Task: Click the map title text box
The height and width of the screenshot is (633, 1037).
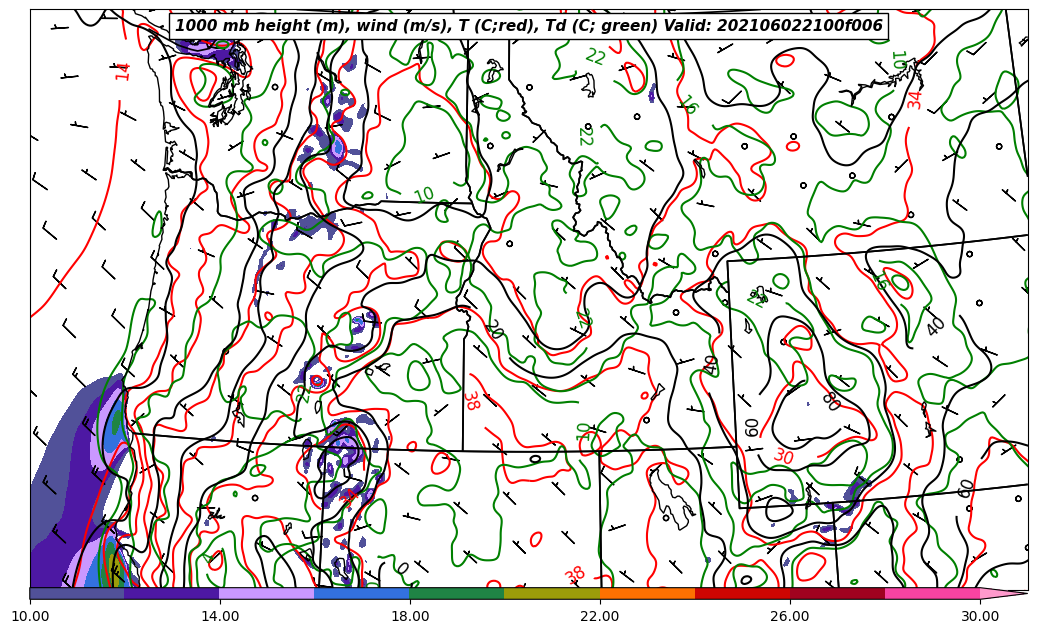Action: 528,26
